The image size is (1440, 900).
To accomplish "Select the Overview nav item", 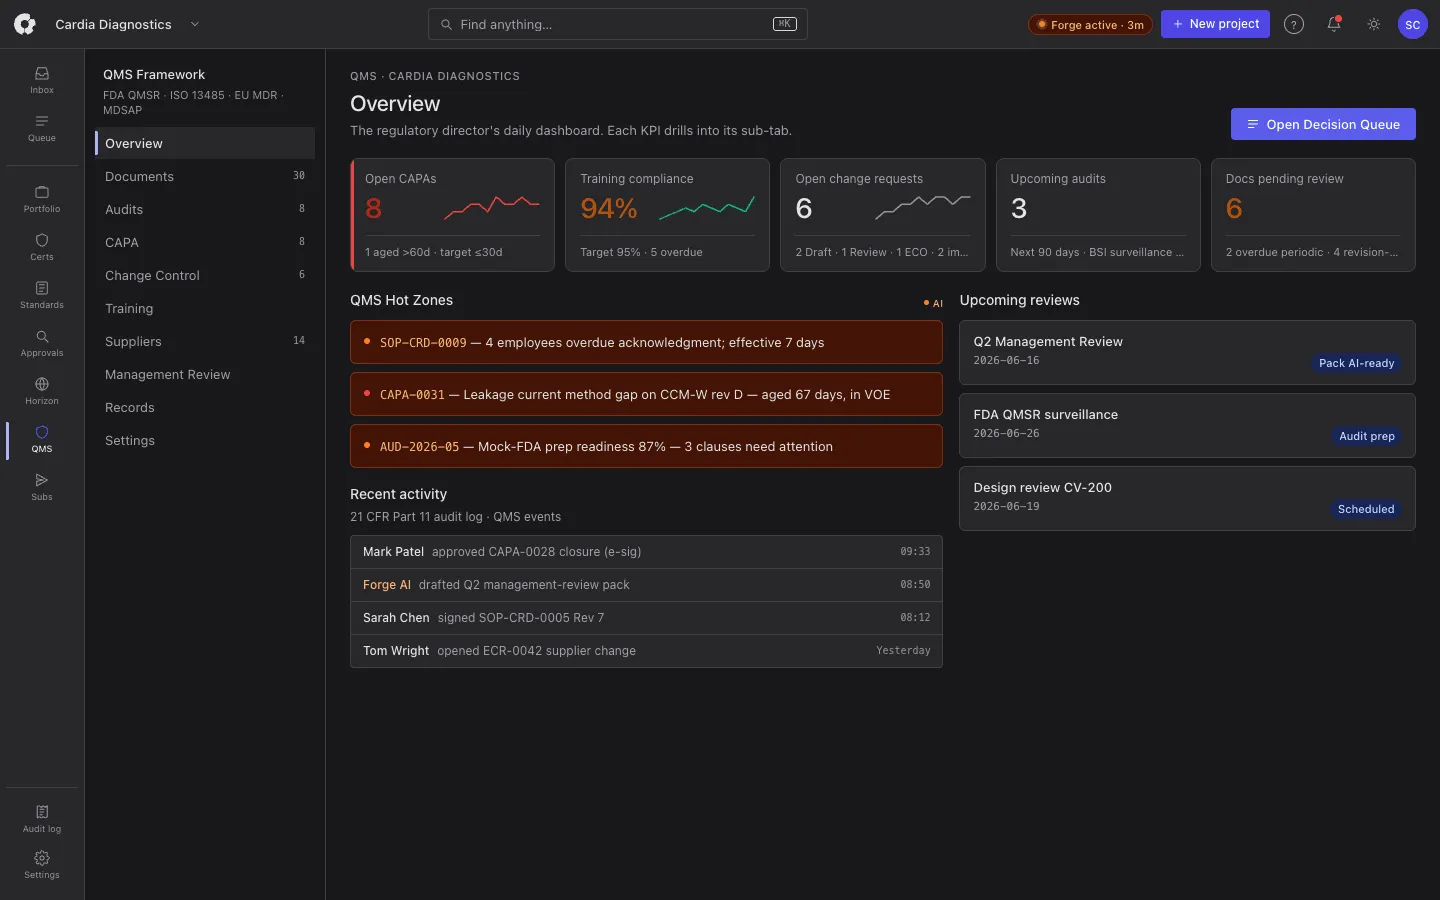I will pyautogui.click(x=205, y=143).
